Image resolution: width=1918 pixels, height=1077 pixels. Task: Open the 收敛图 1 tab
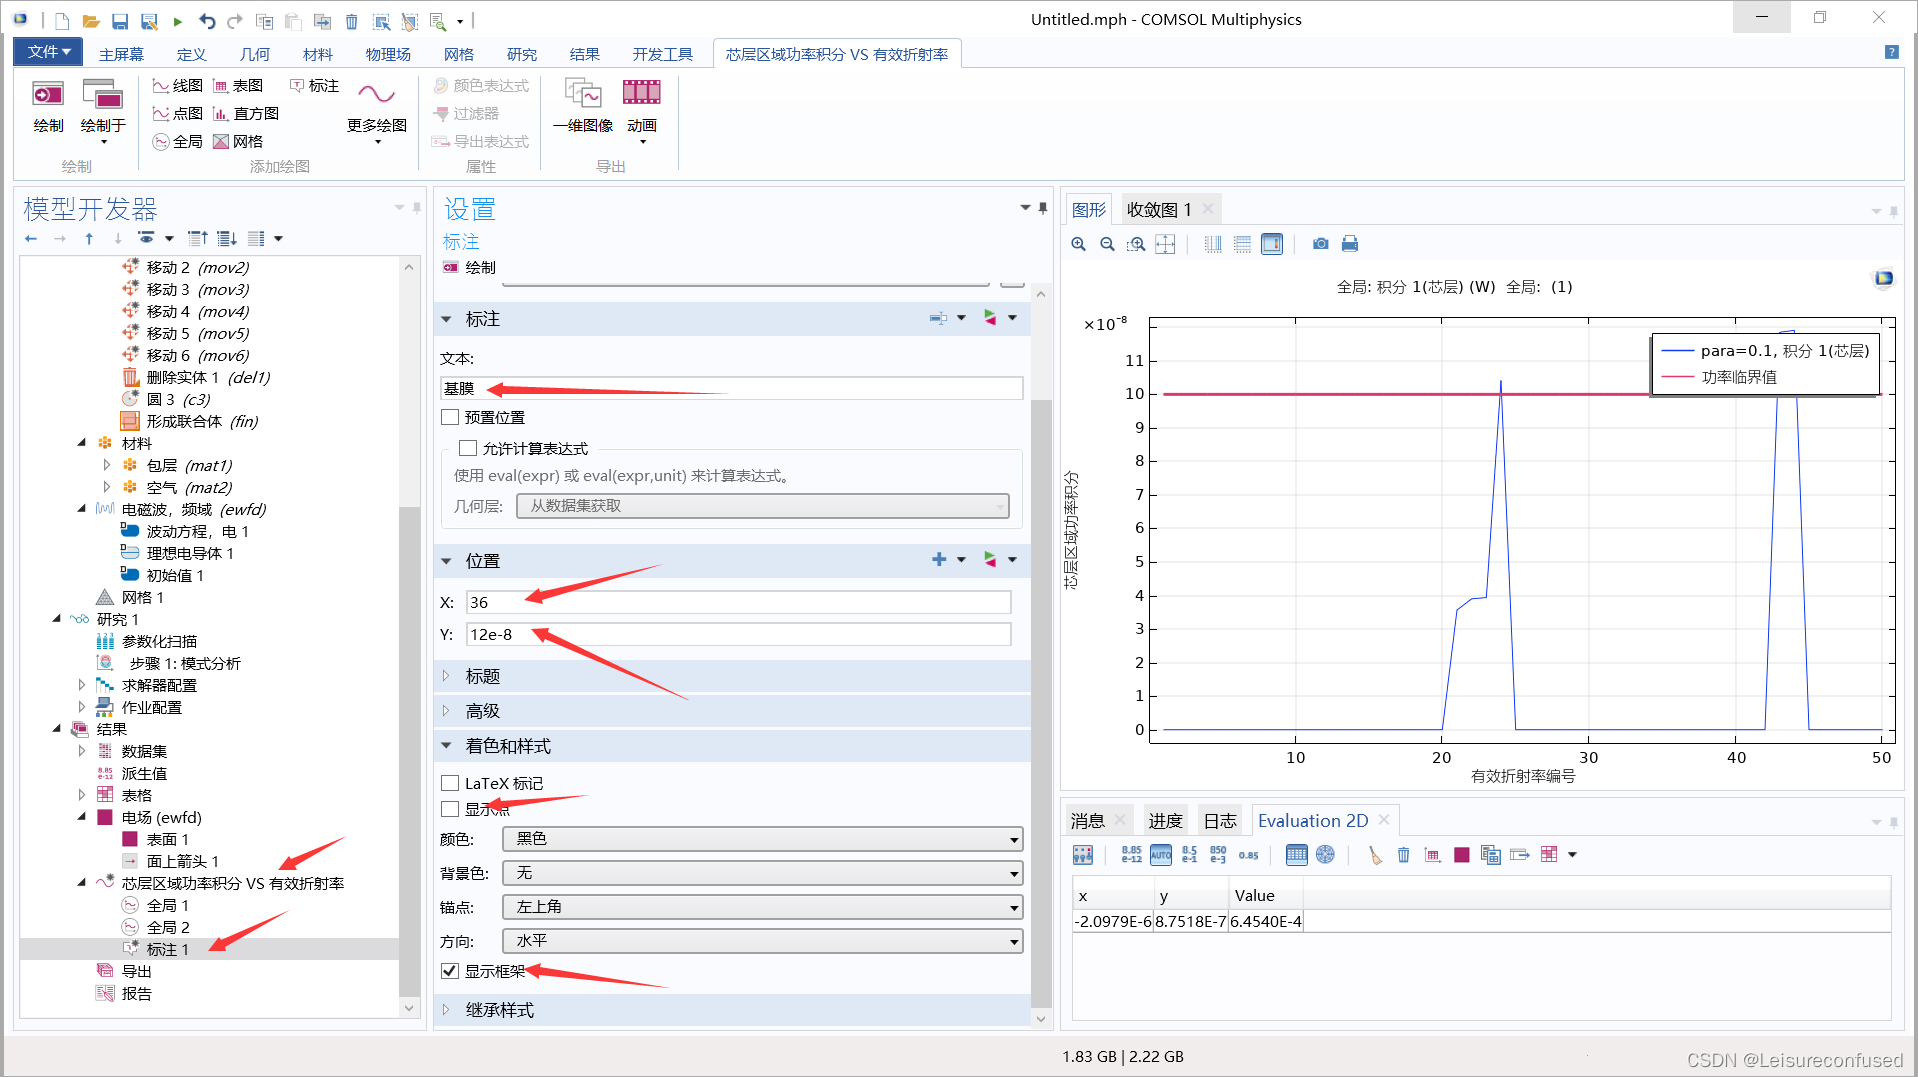(x=1159, y=209)
